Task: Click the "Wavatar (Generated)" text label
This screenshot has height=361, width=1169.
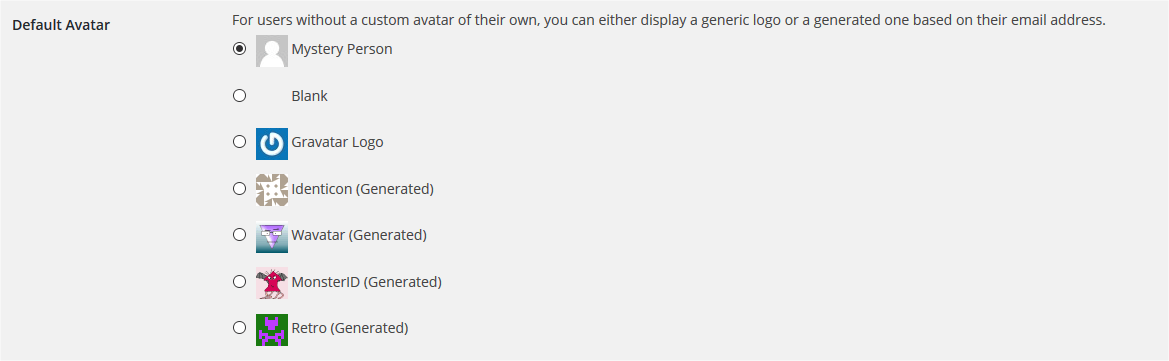Action: tap(359, 236)
